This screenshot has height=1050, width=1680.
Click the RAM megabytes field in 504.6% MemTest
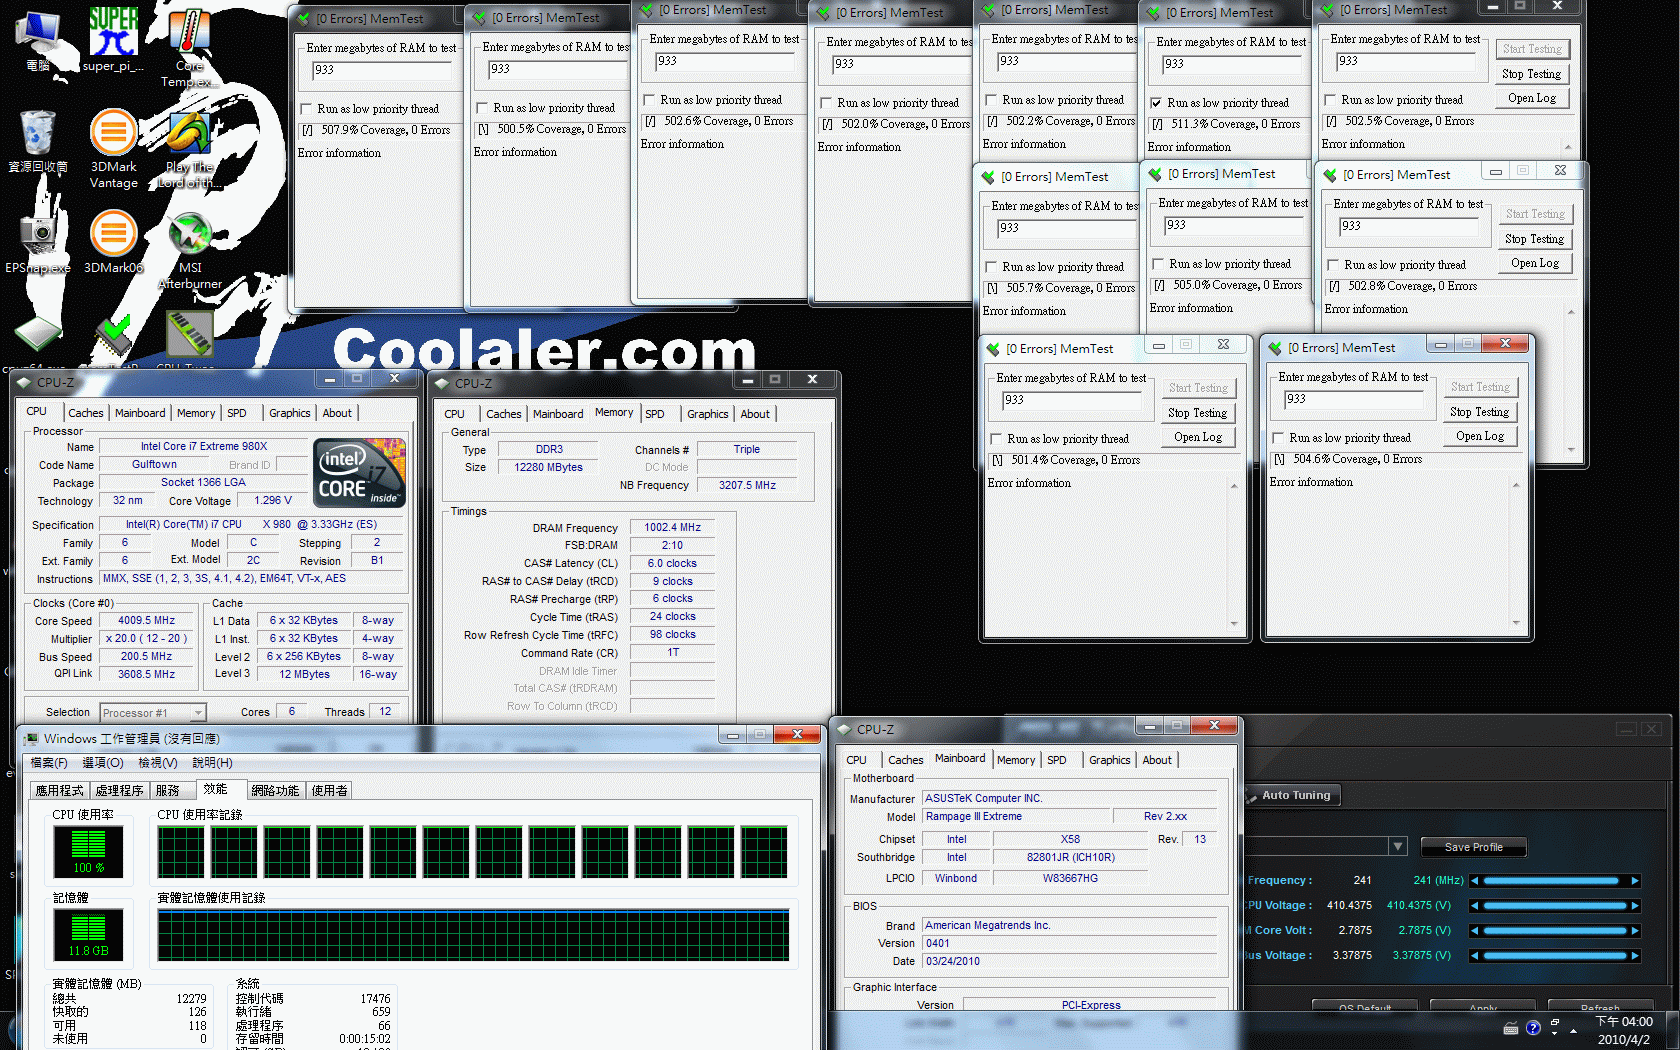(1352, 399)
